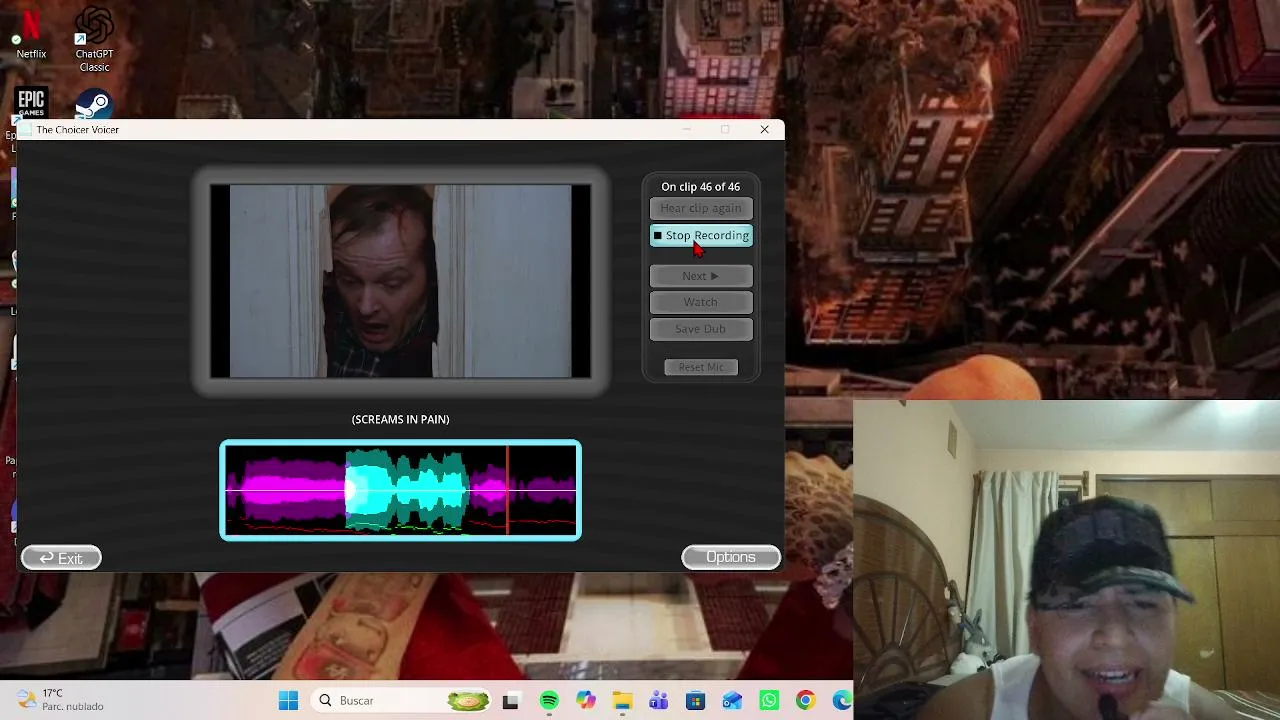Open Microsoft Edge from the taskbar
This screenshot has width=1280, height=720.
tap(841, 700)
